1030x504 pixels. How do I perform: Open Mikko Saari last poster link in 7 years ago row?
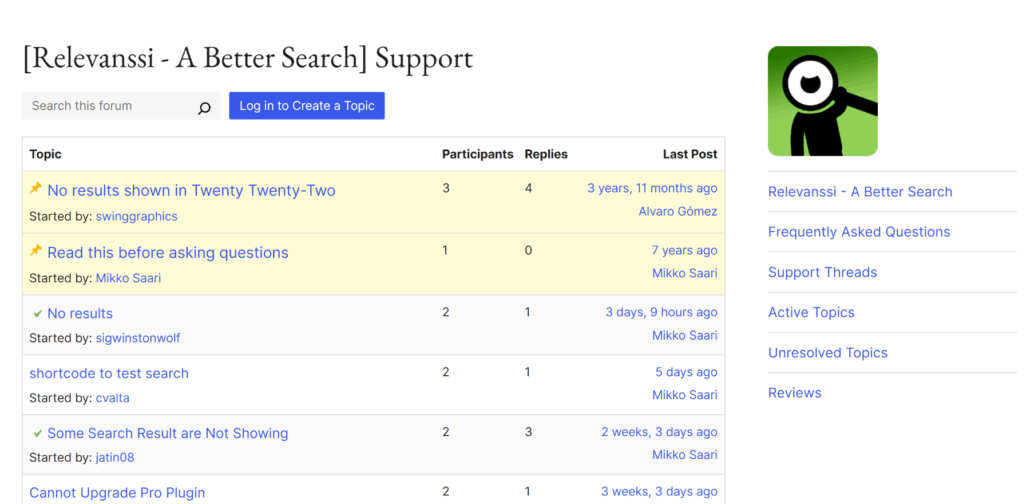684,273
